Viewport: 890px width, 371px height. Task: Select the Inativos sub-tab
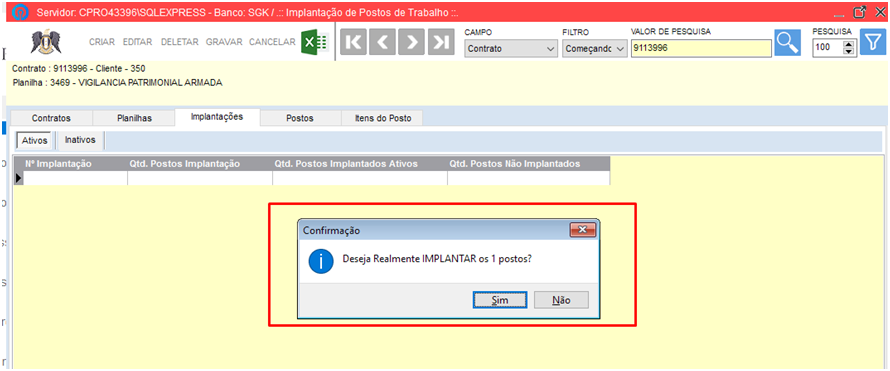[x=80, y=140]
